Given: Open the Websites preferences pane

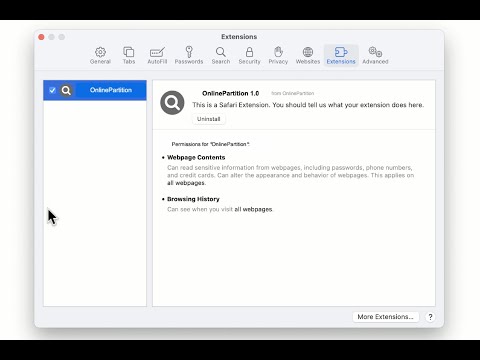Looking at the screenshot, I should tap(308, 55).
